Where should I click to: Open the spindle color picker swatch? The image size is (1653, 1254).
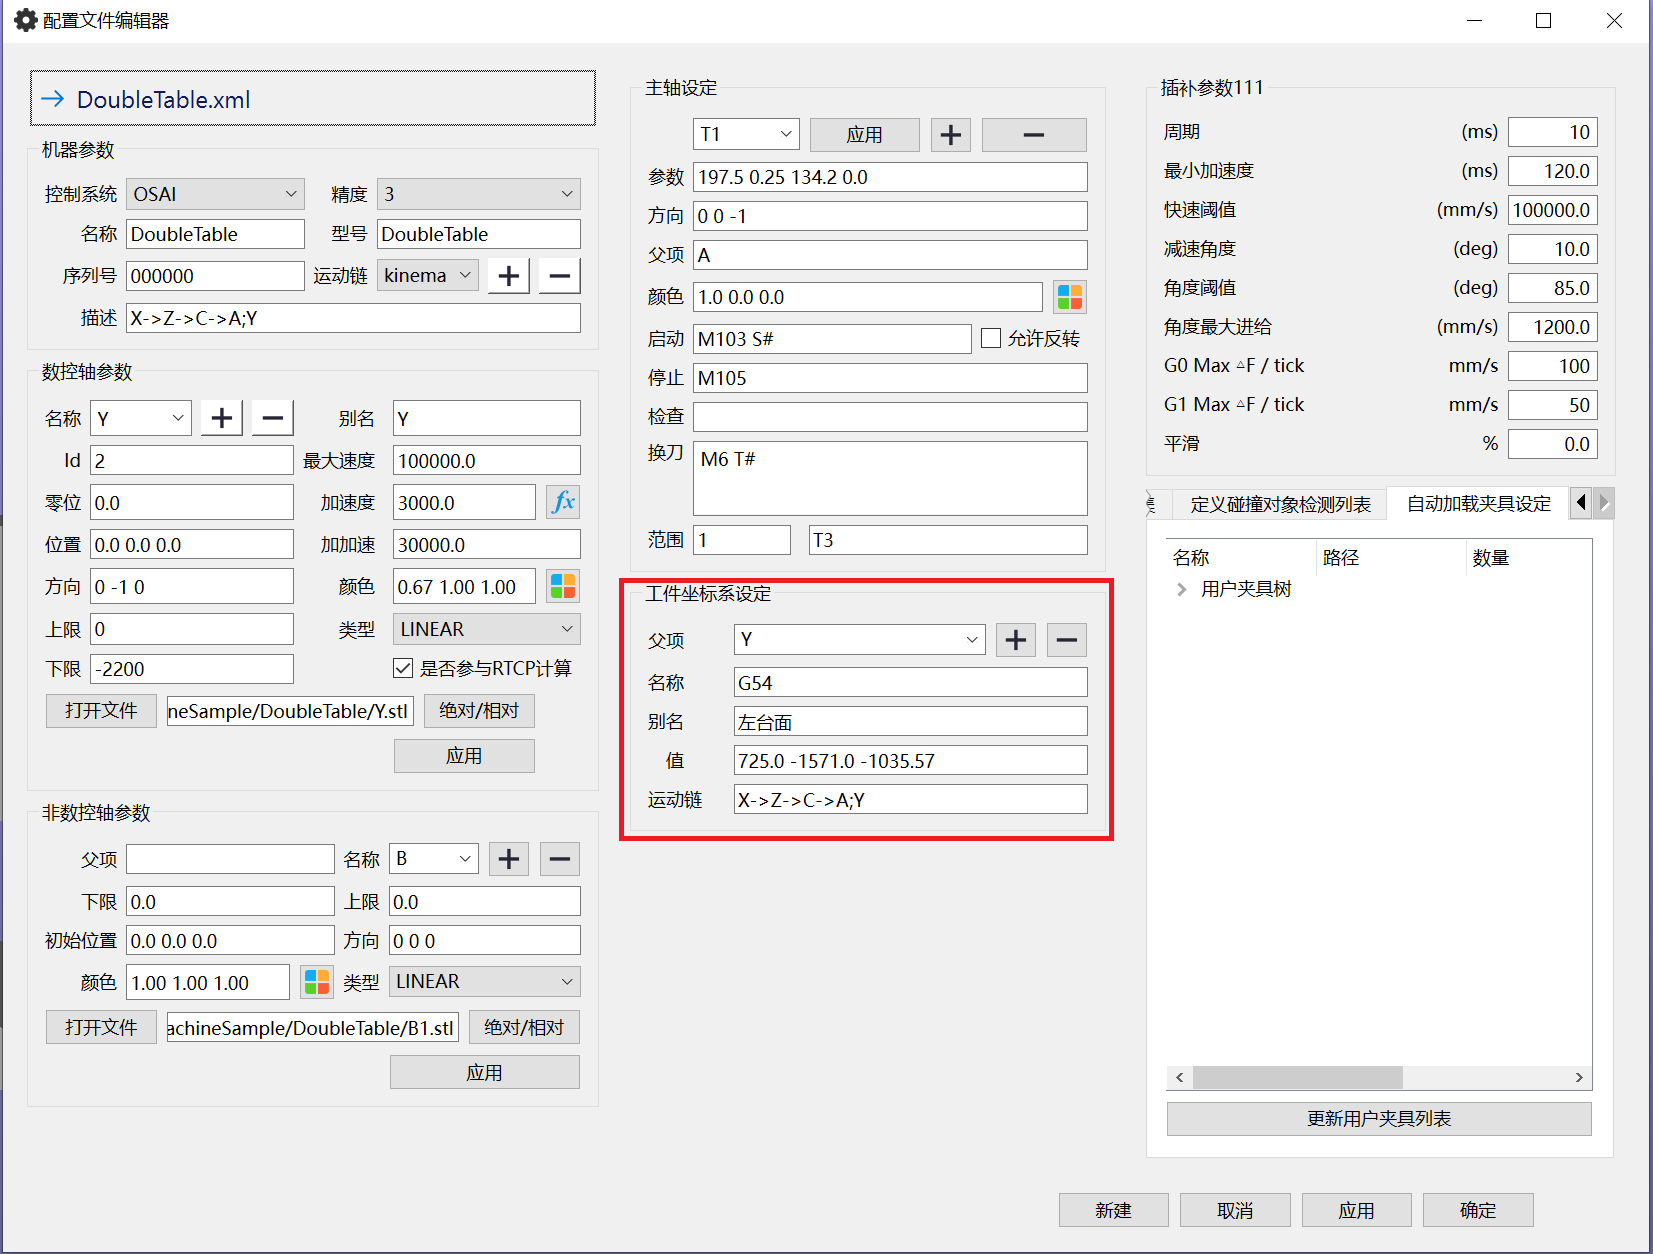1069,297
